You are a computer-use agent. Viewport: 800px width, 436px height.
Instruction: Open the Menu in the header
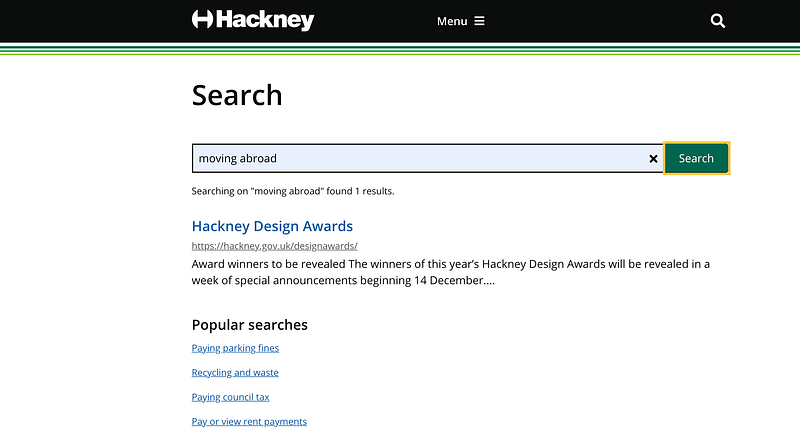click(x=452, y=21)
